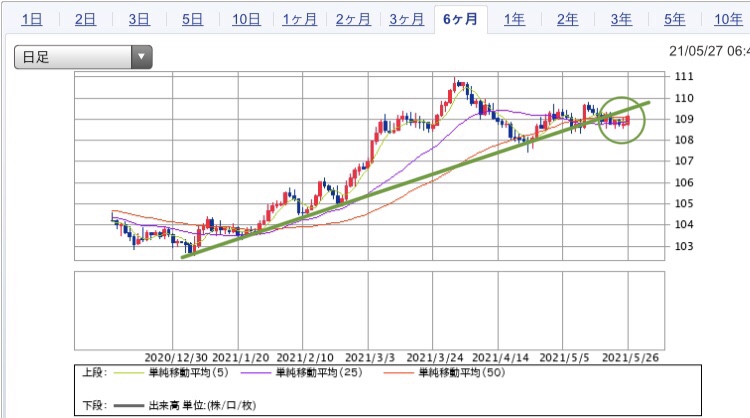750x418 pixels.
Task: Click the 109 price axis label
Action: tap(684, 119)
